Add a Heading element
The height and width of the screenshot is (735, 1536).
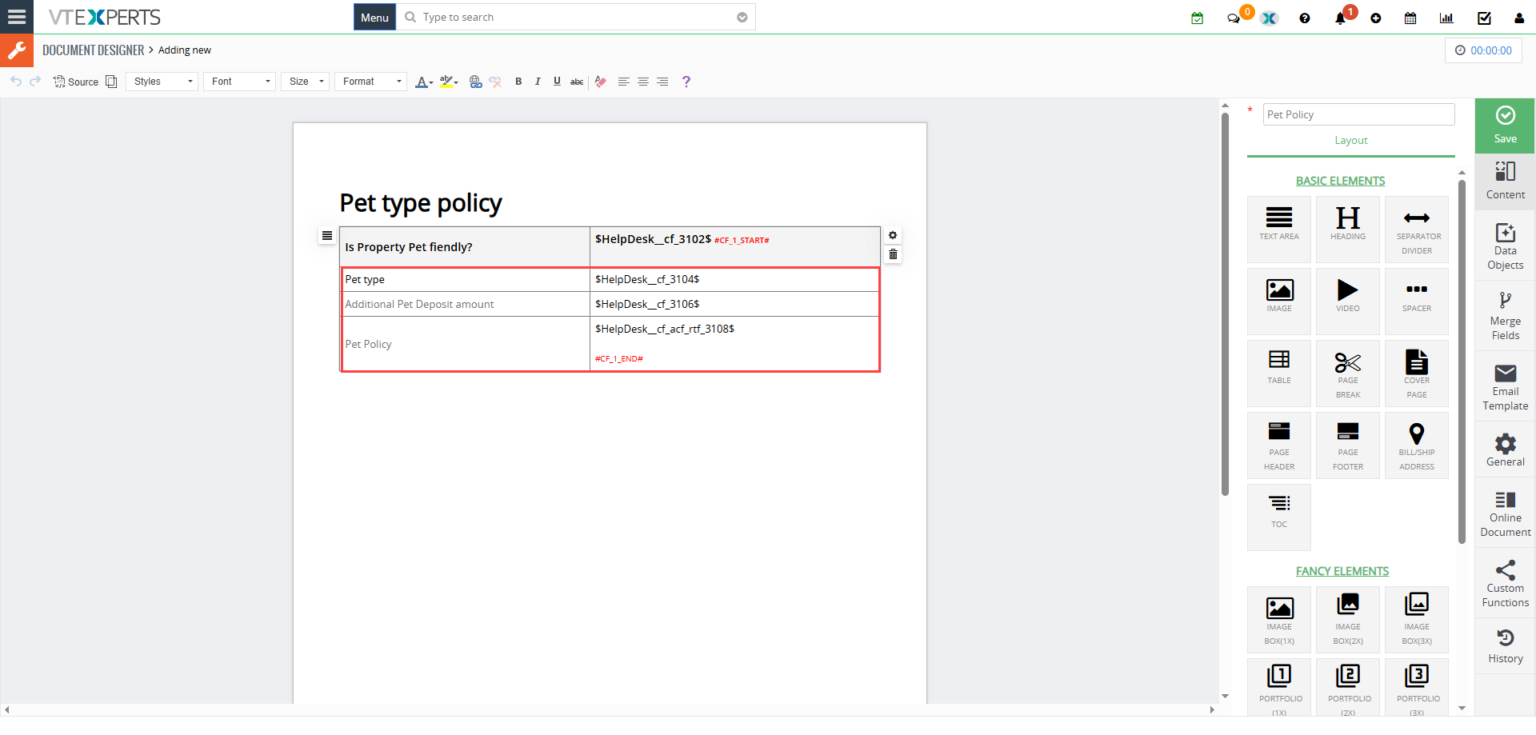point(1347,224)
